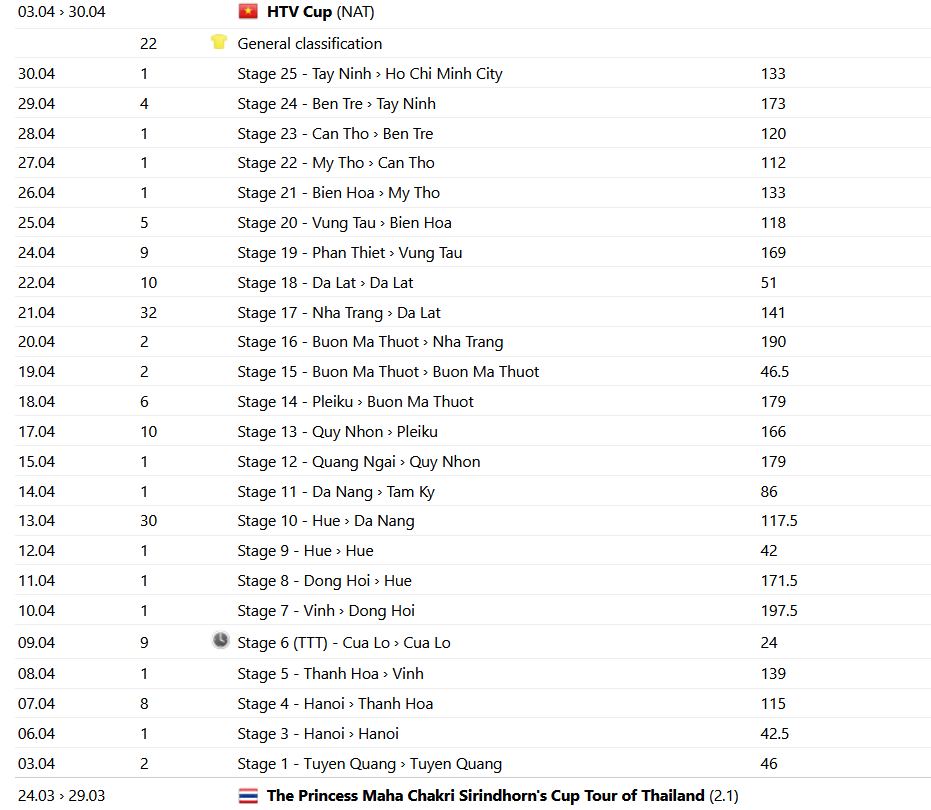Open the Princess Maha Chakri Sirindhorn's Cup link
This screenshot has width=931, height=810.
[485, 796]
